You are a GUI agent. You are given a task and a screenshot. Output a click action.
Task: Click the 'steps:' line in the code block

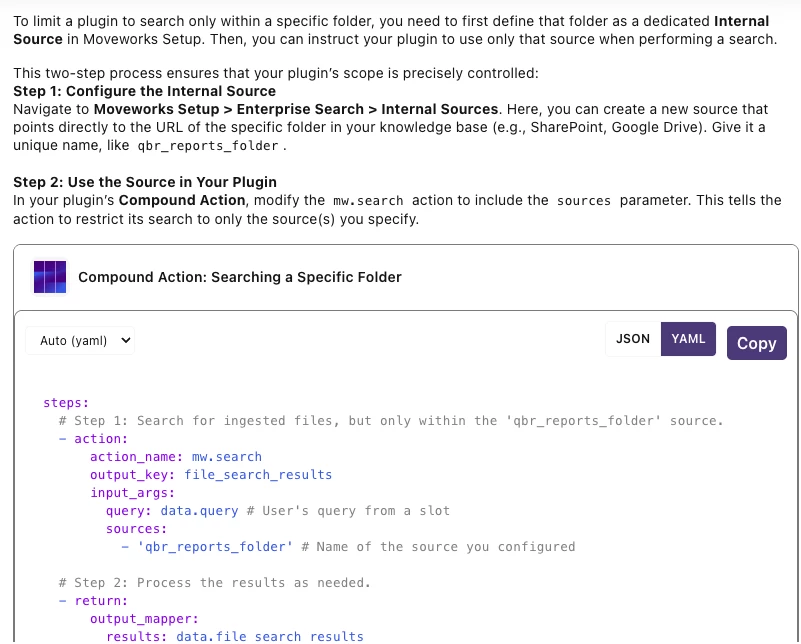(66, 402)
